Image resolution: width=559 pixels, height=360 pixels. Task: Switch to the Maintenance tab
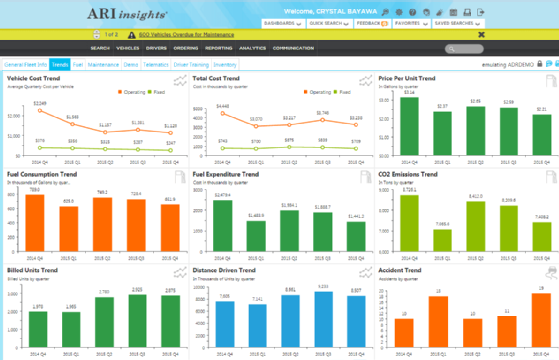pyautogui.click(x=103, y=65)
